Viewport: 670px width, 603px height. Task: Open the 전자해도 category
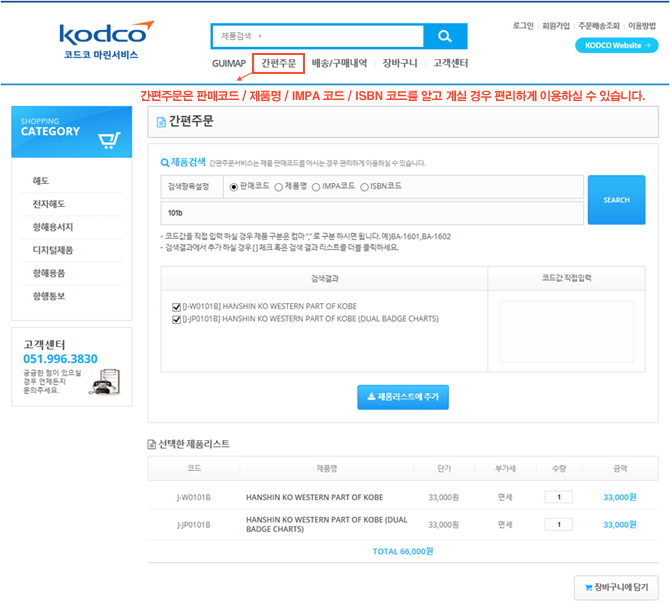click(x=49, y=204)
